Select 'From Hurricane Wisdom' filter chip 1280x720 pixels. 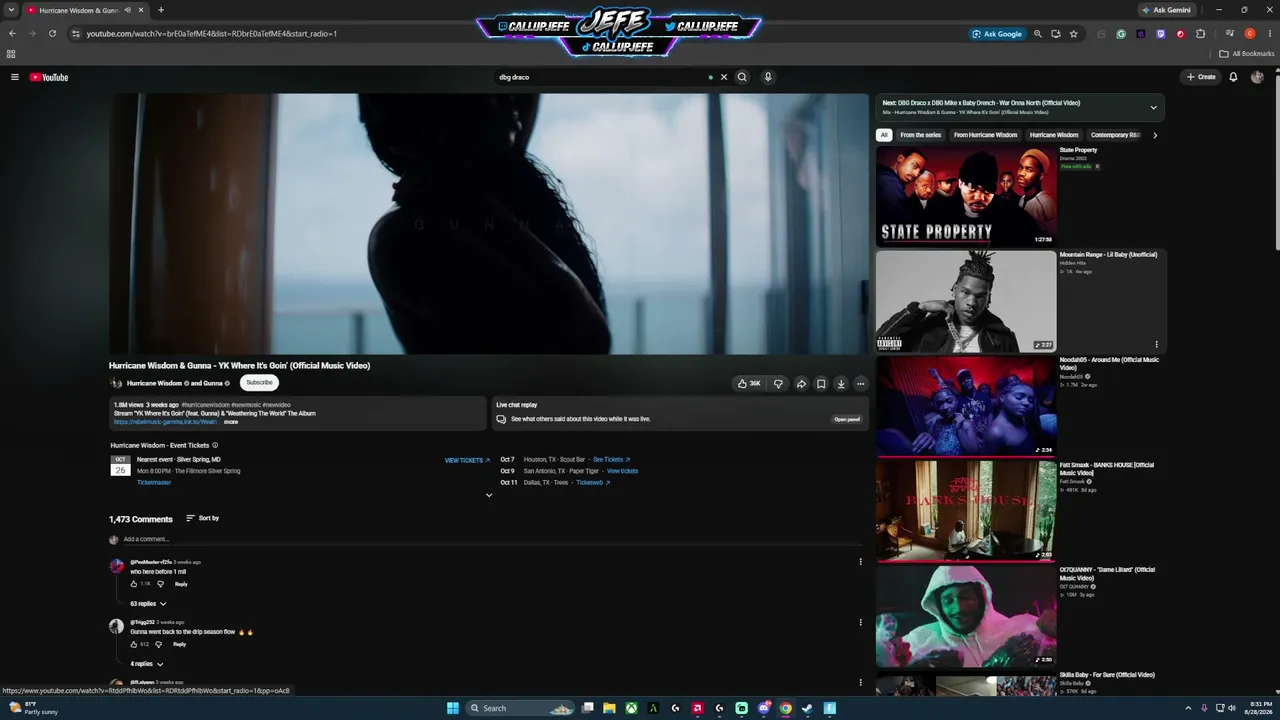point(985,135)
